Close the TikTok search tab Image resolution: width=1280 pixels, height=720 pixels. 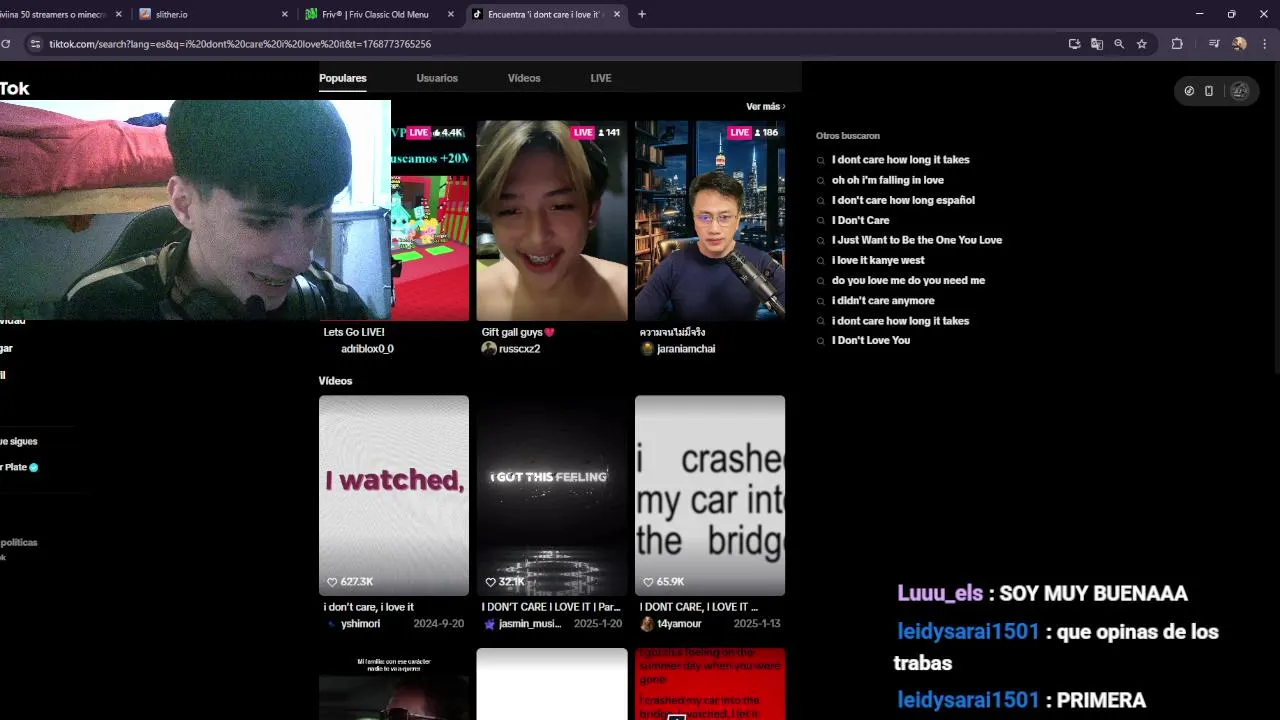pos(617,14)
